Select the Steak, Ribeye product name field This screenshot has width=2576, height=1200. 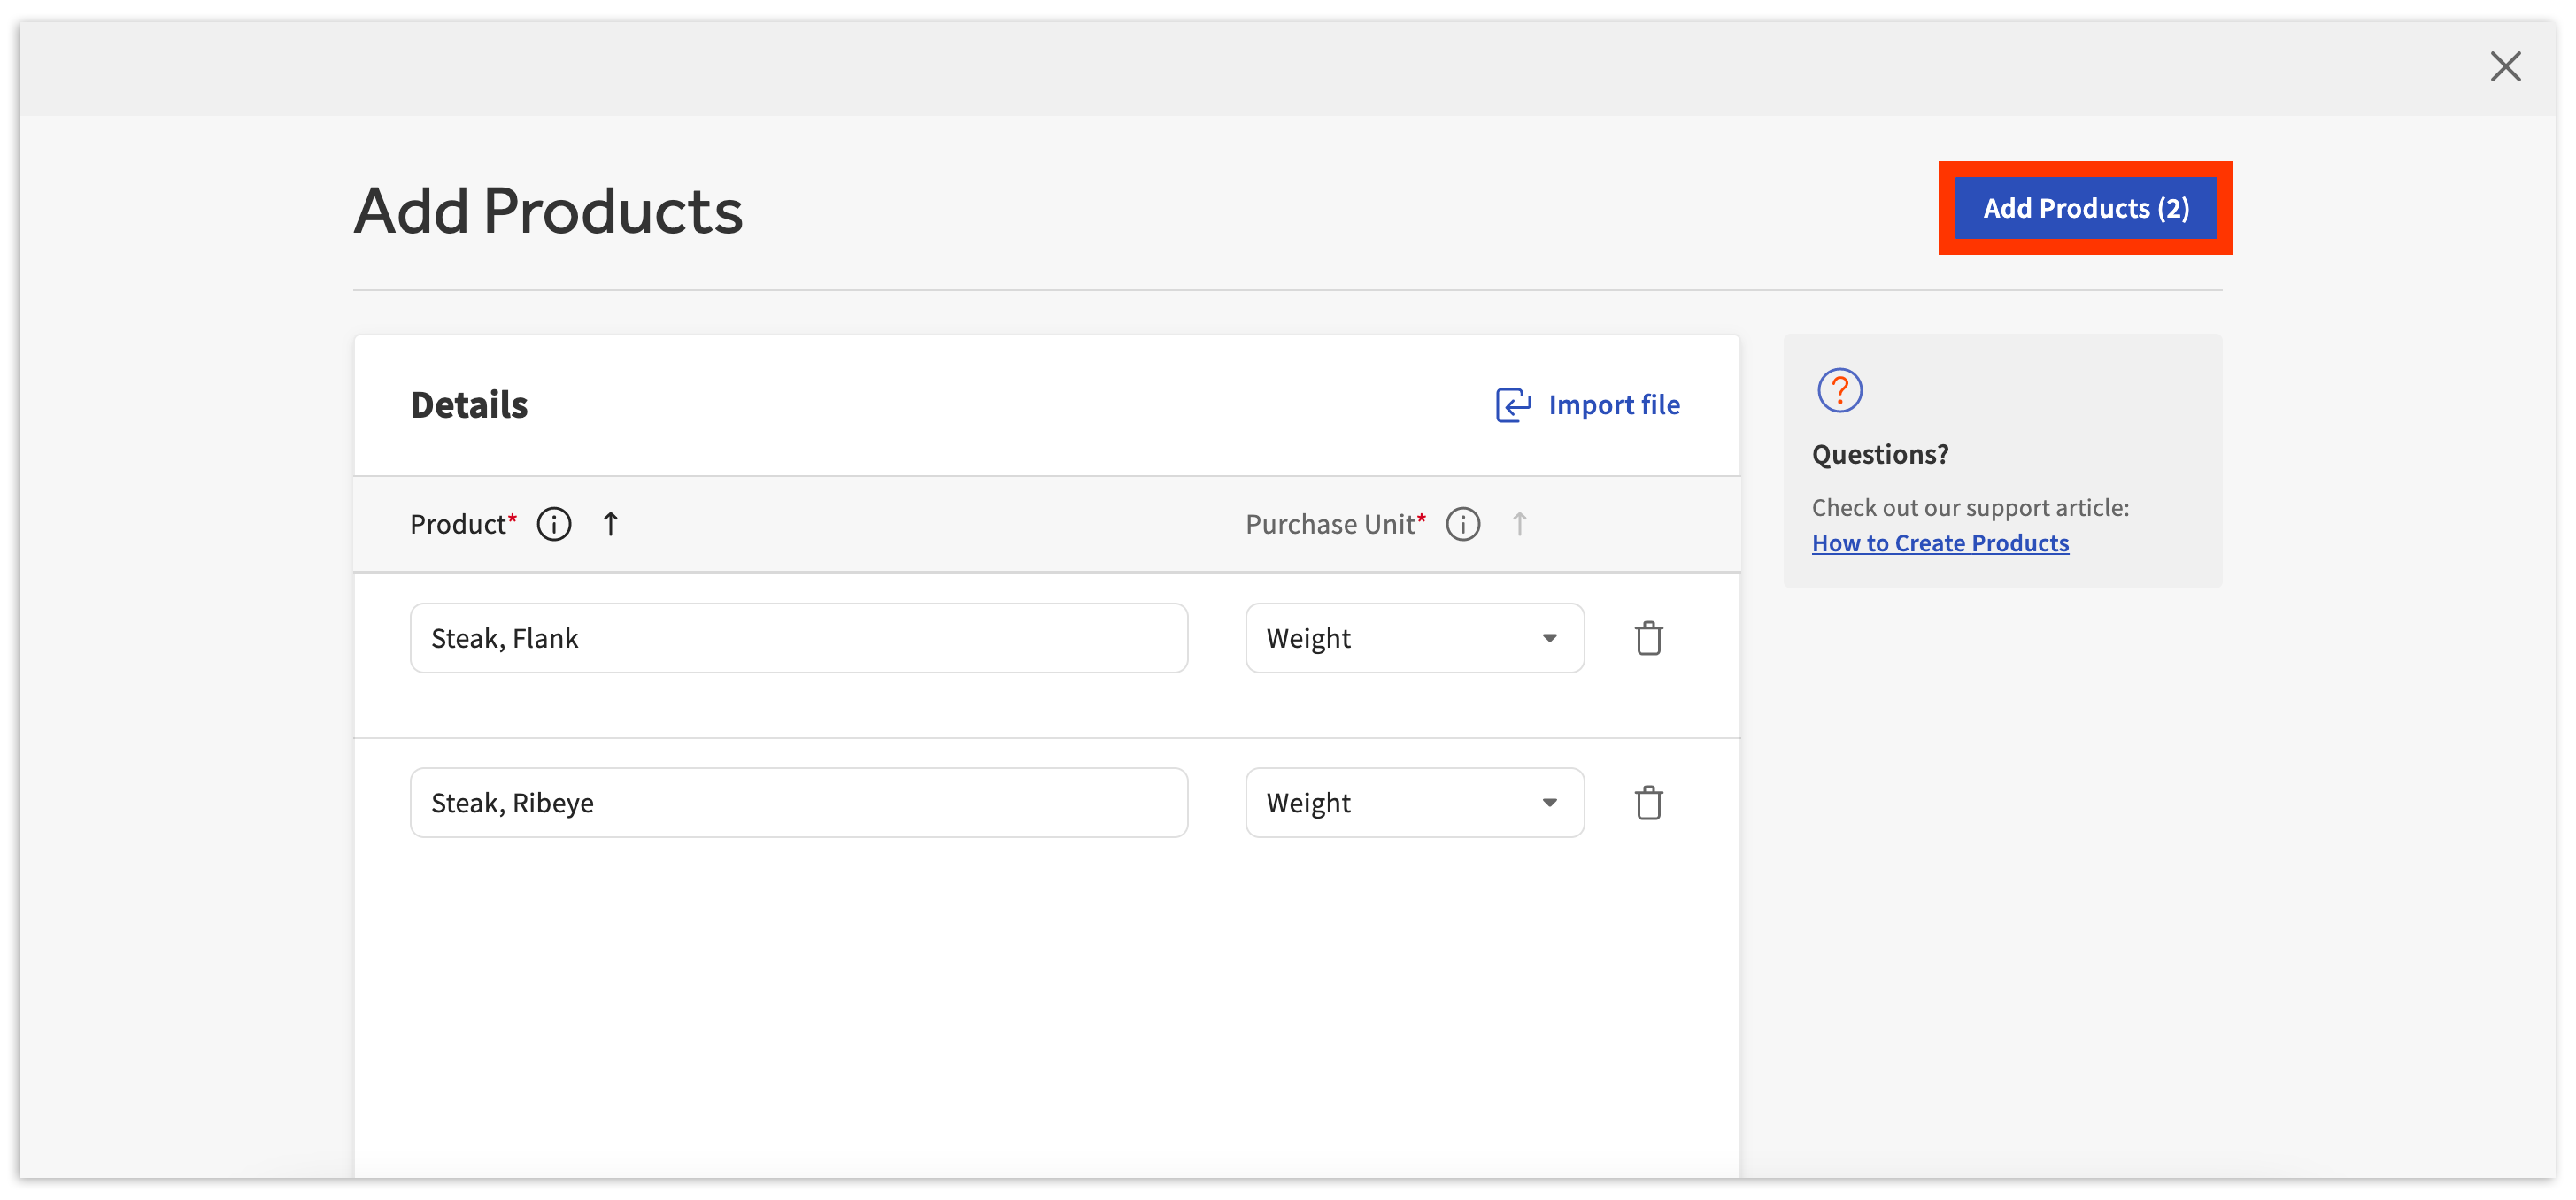(798, 802)
